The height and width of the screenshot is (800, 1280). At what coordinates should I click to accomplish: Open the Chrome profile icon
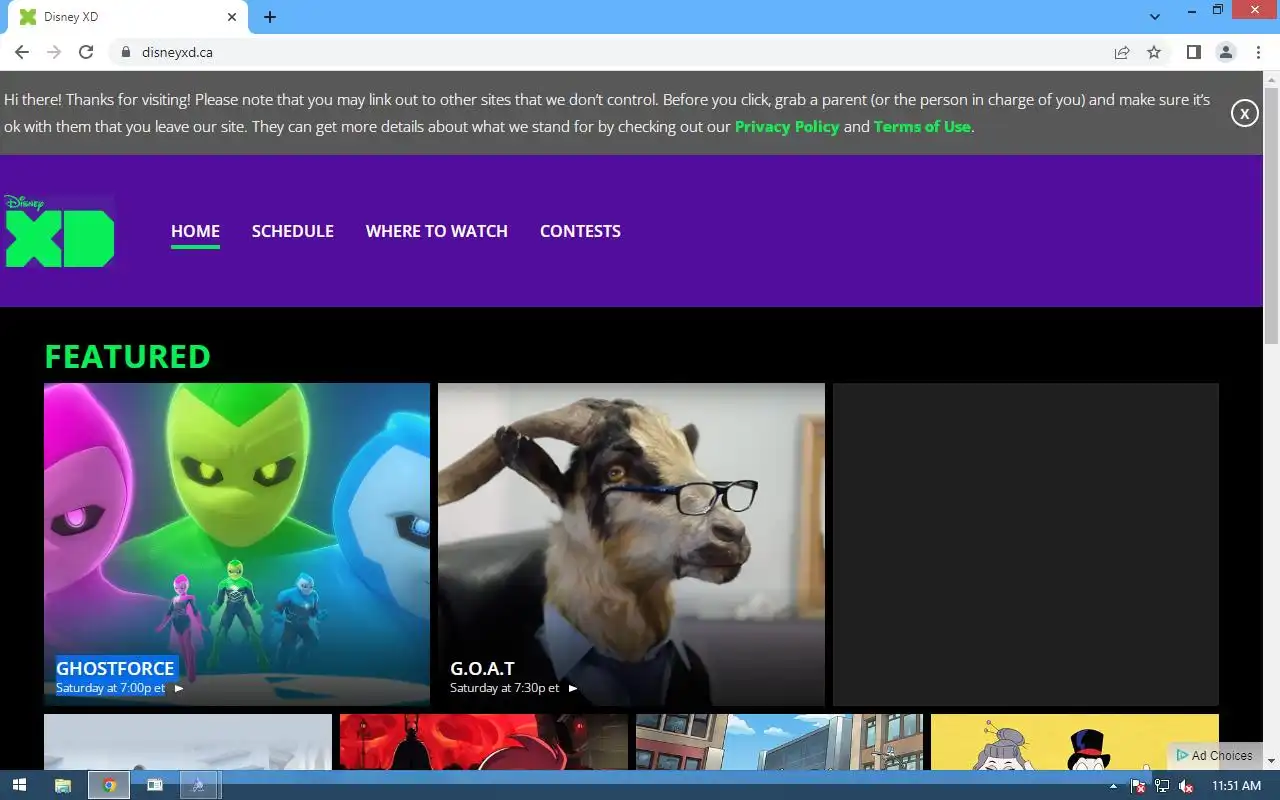pyautogui.click(x=1225, y=52)
